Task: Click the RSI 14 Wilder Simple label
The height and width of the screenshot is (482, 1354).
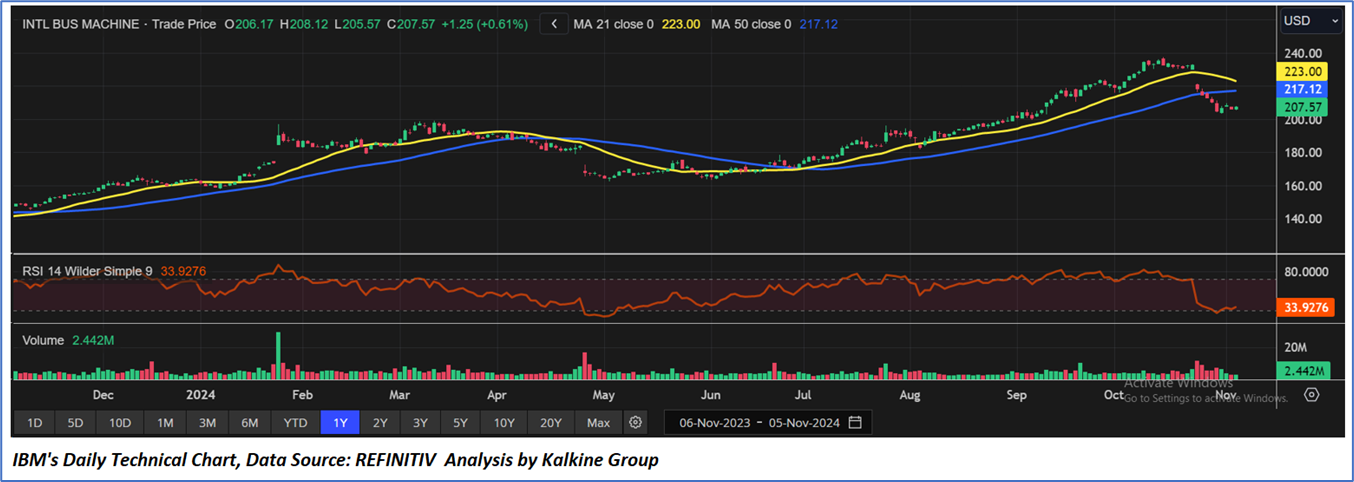Action: point(89,270)
